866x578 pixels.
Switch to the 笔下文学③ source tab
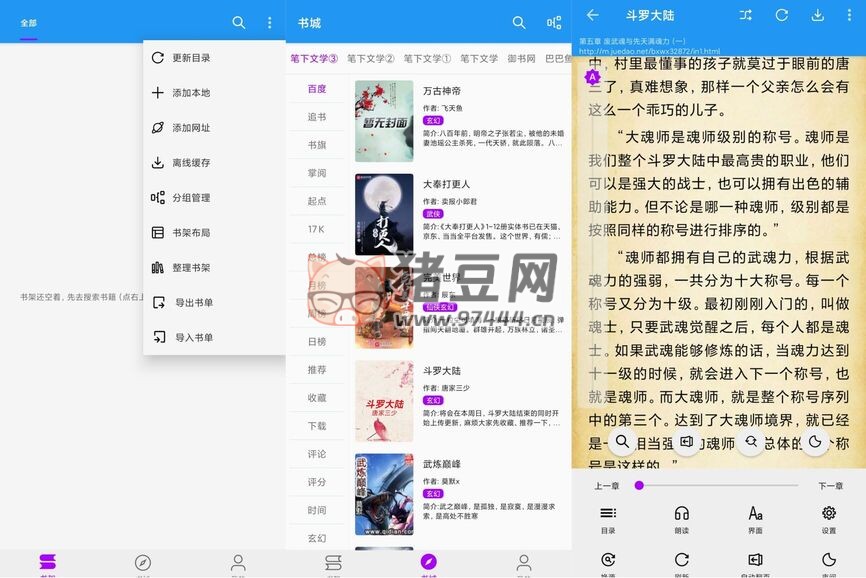pyautogui.click(x=314, y=59)
